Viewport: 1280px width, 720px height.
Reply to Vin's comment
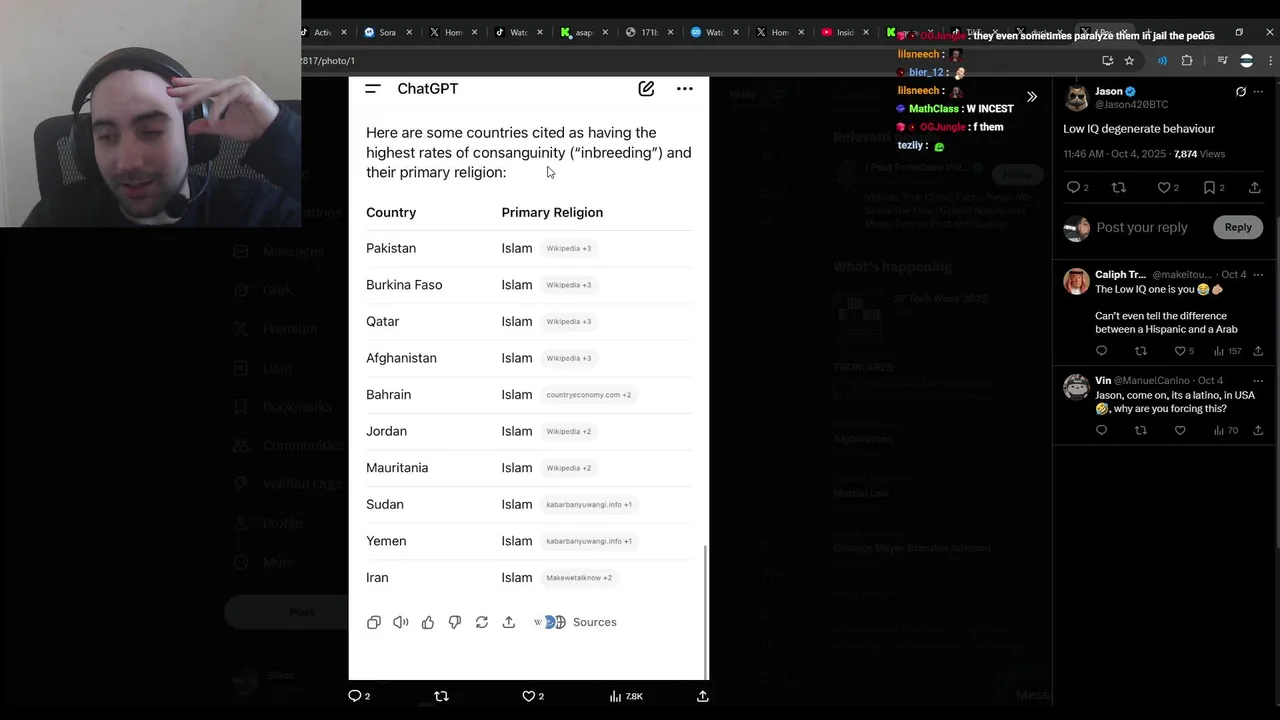click(1102, 430)
